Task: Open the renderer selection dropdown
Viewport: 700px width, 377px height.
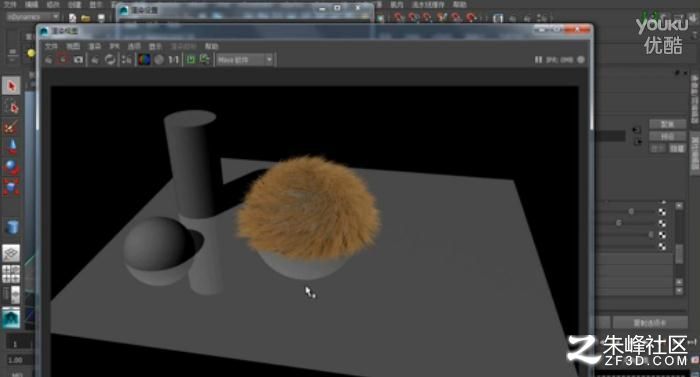Action: [x=245, y=59]
